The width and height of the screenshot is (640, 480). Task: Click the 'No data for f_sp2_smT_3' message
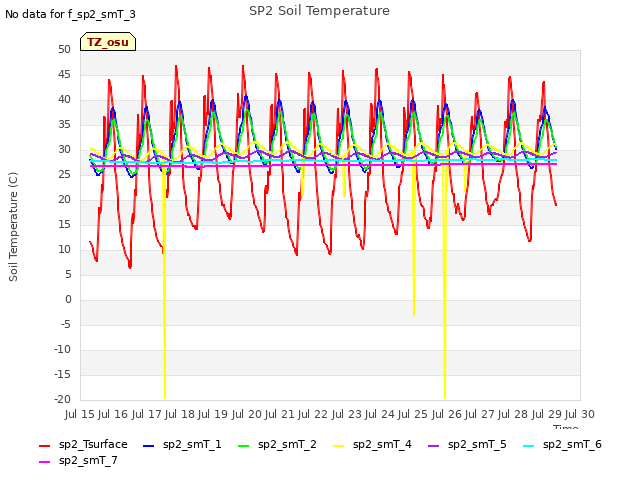(70, 14)
